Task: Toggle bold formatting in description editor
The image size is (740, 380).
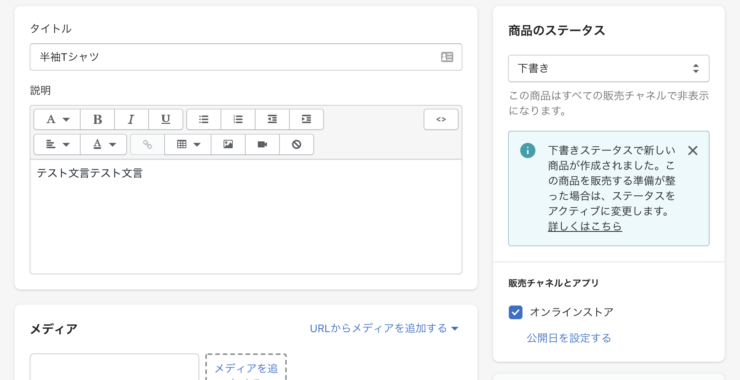Action: click(x=97, y=119)
